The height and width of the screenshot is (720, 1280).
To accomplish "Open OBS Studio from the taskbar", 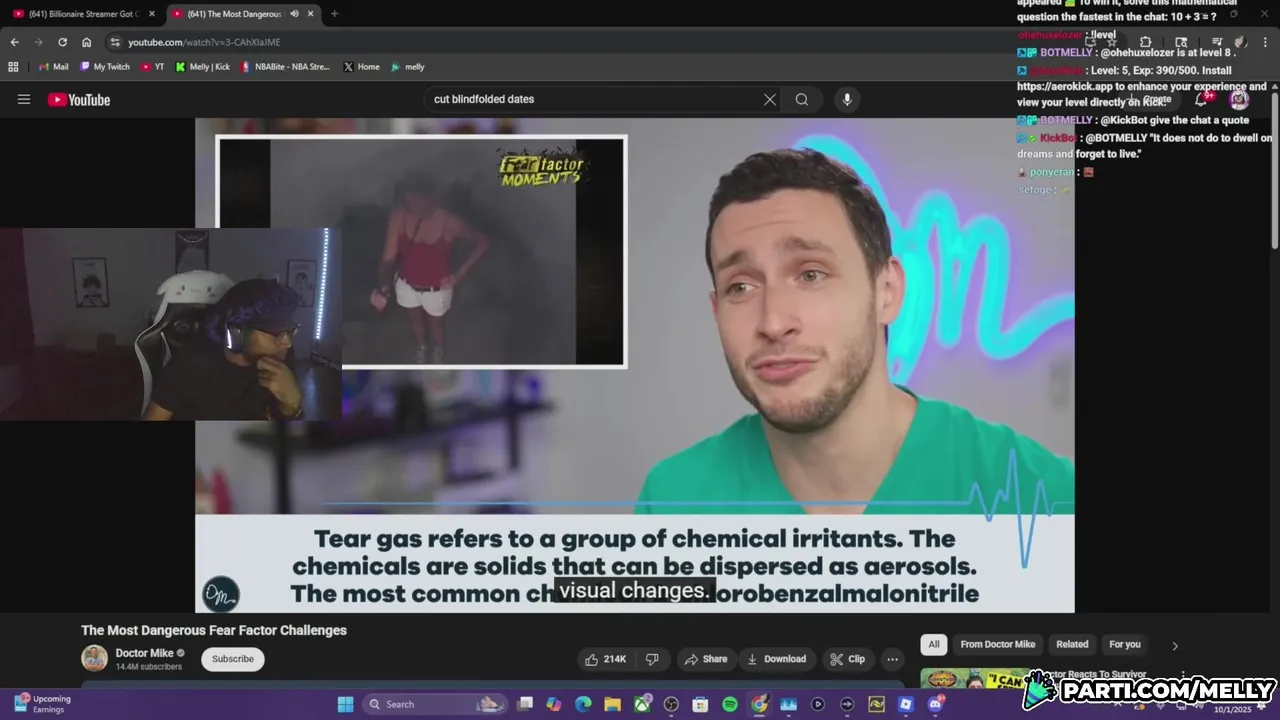I will (x=671, y=704).
